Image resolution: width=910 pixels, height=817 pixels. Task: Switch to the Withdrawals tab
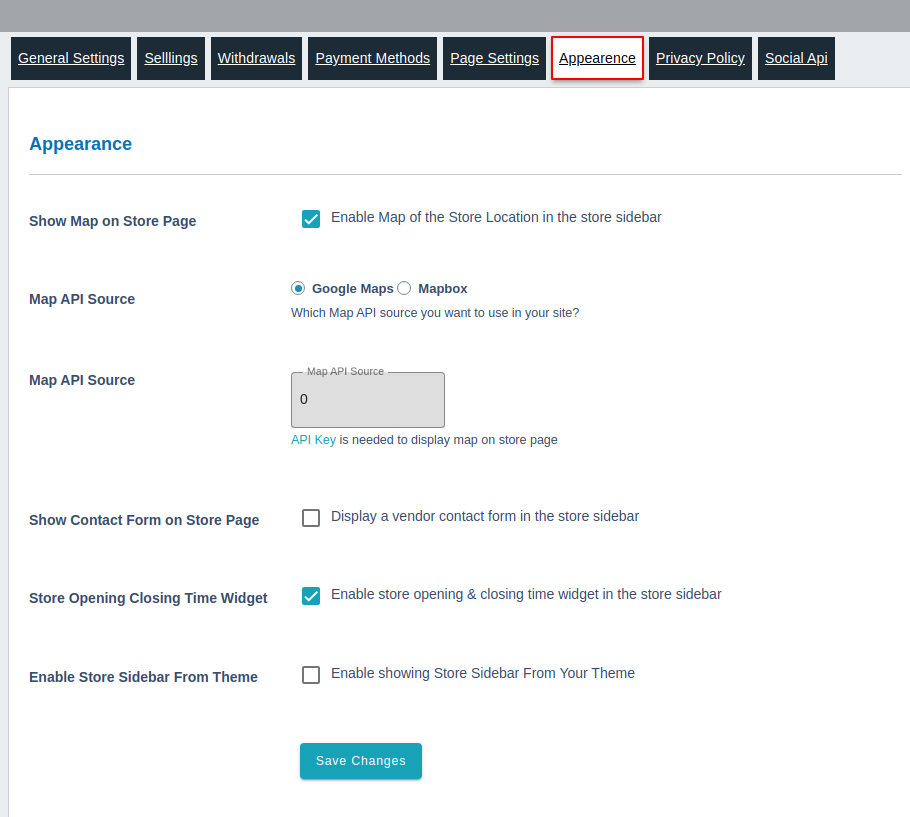(x=256, y=58)
